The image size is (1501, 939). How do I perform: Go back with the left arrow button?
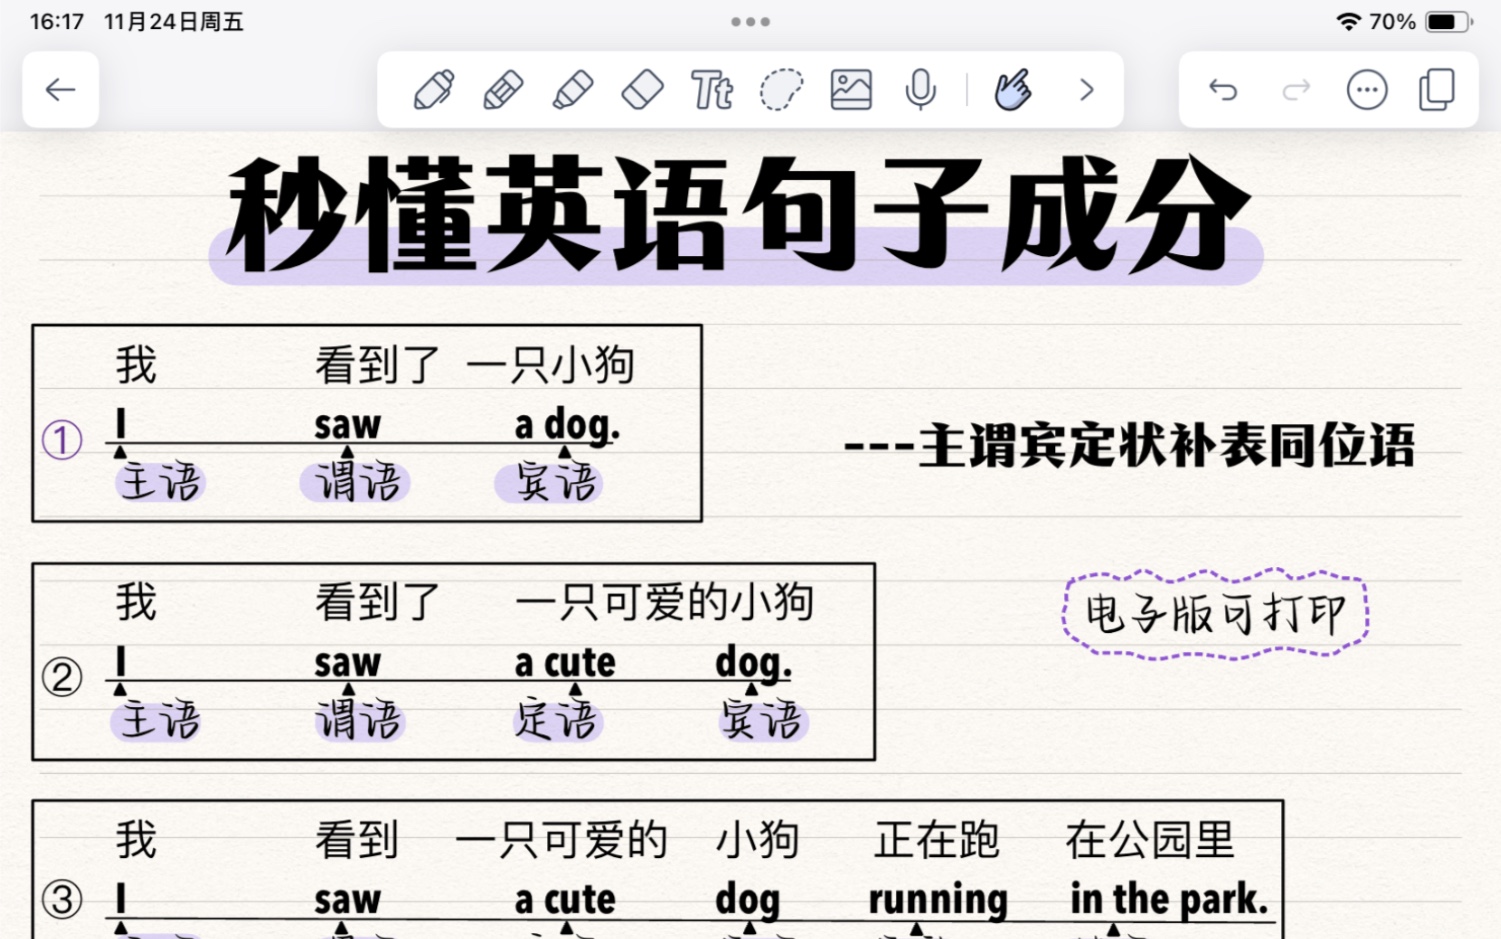[x=61, y=90]
